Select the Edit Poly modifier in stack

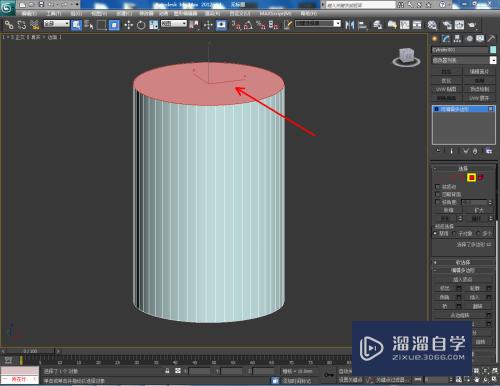point(464,109)
